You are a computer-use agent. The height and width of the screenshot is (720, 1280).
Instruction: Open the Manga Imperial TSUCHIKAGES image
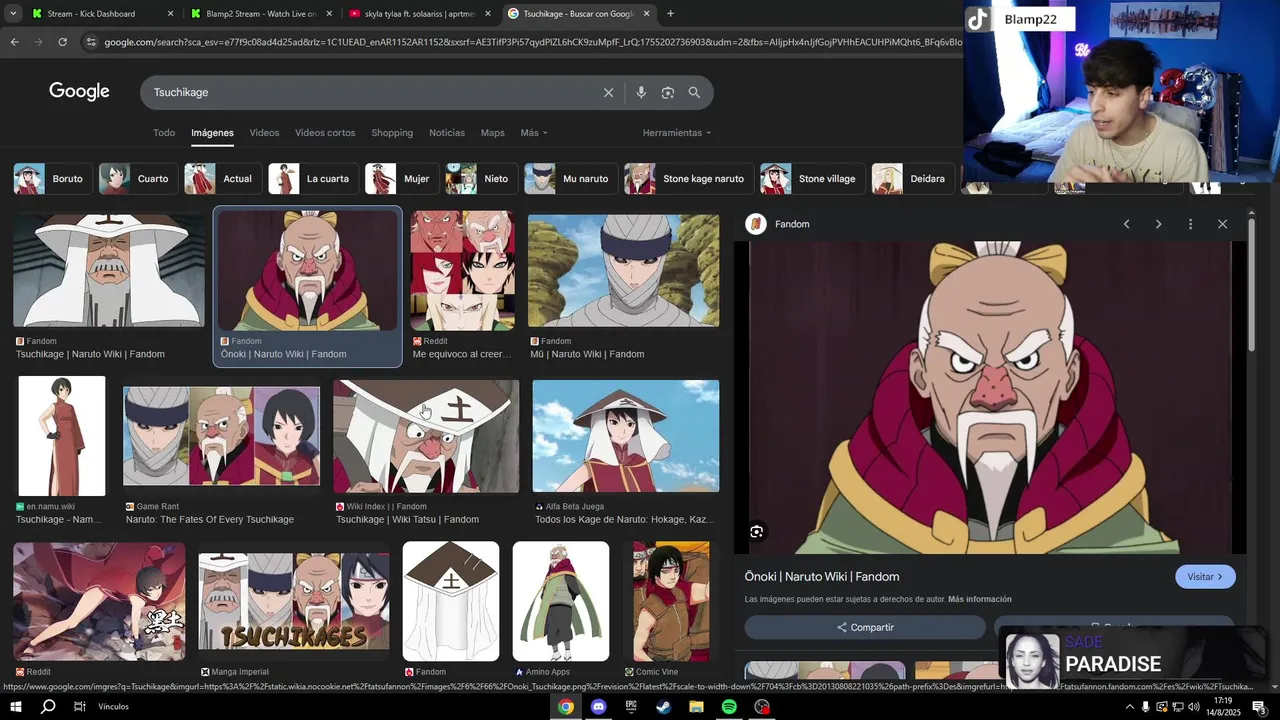pos(293,601)
